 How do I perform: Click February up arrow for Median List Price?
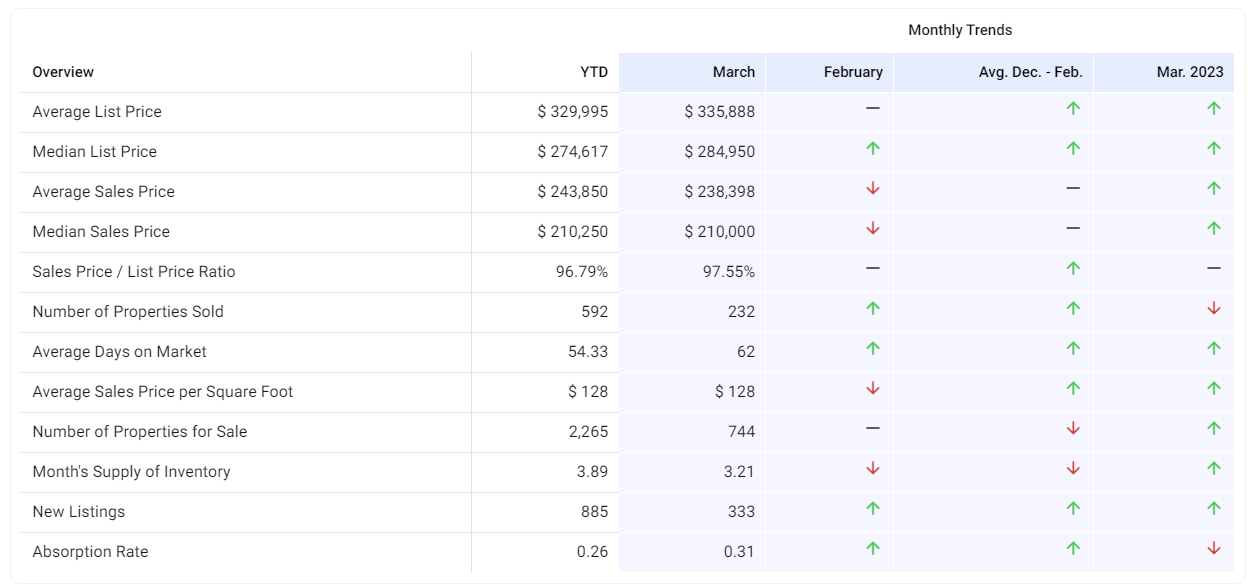click(x=872, y=148)
